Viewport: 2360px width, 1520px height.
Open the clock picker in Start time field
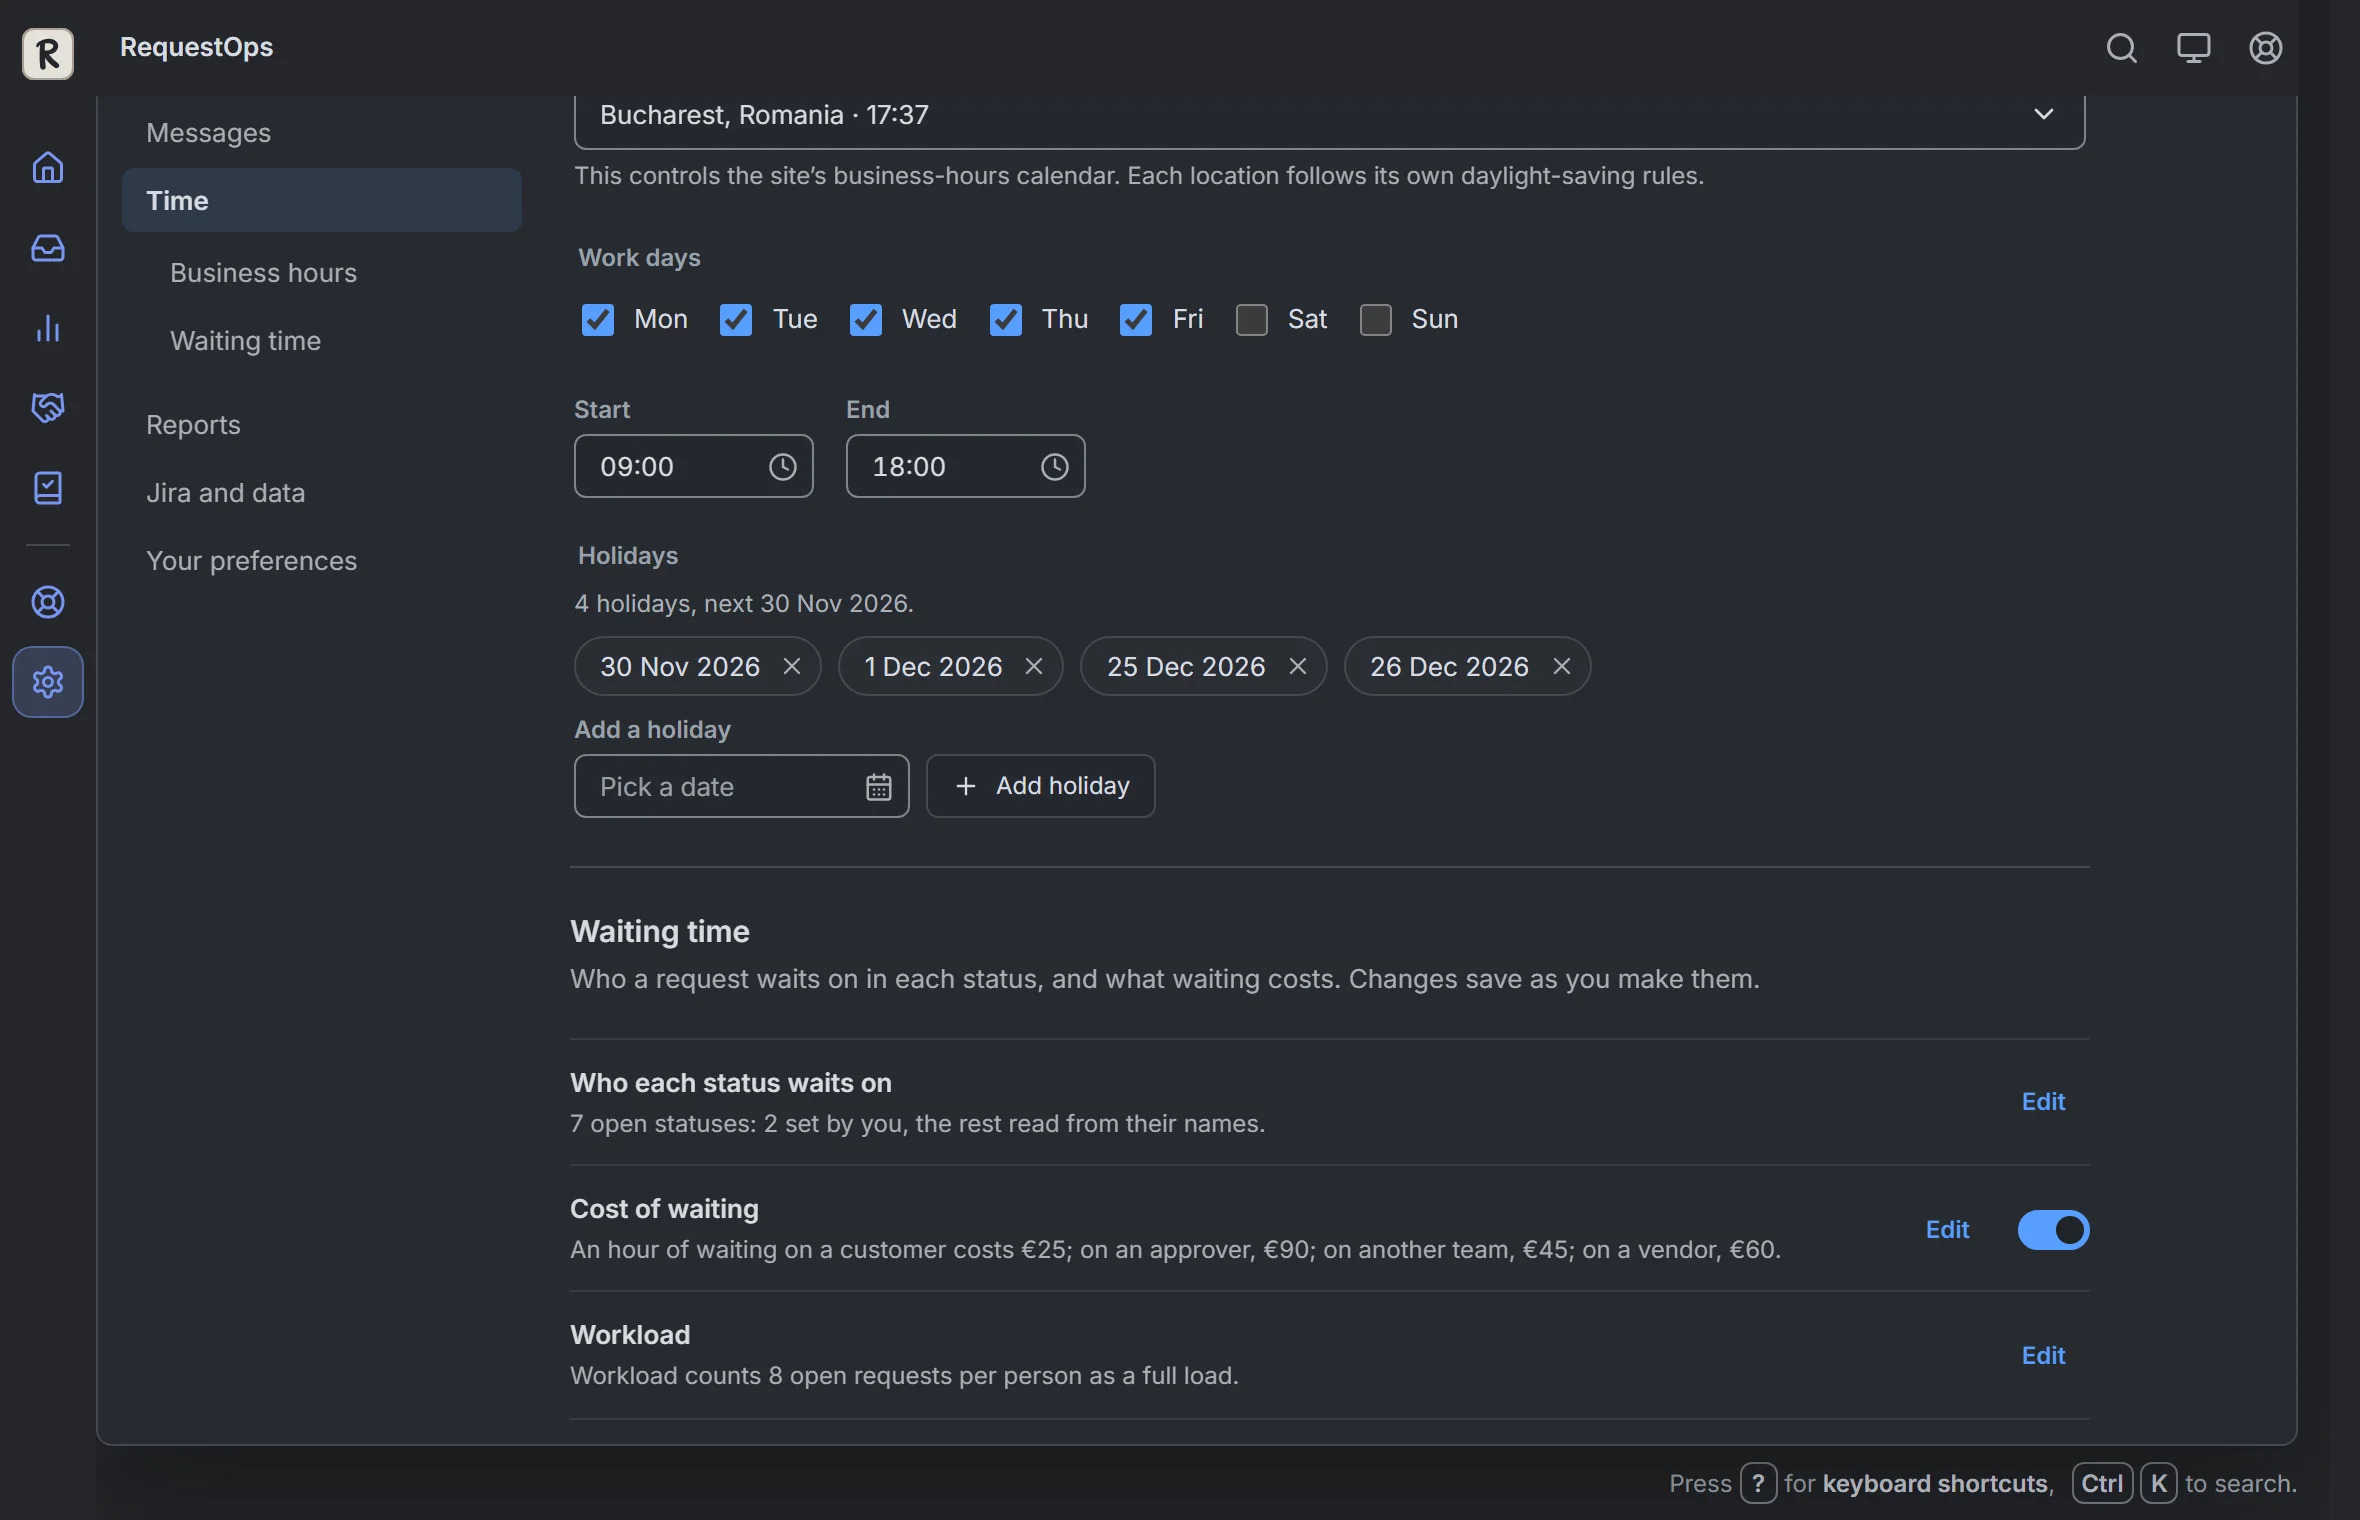782,467
